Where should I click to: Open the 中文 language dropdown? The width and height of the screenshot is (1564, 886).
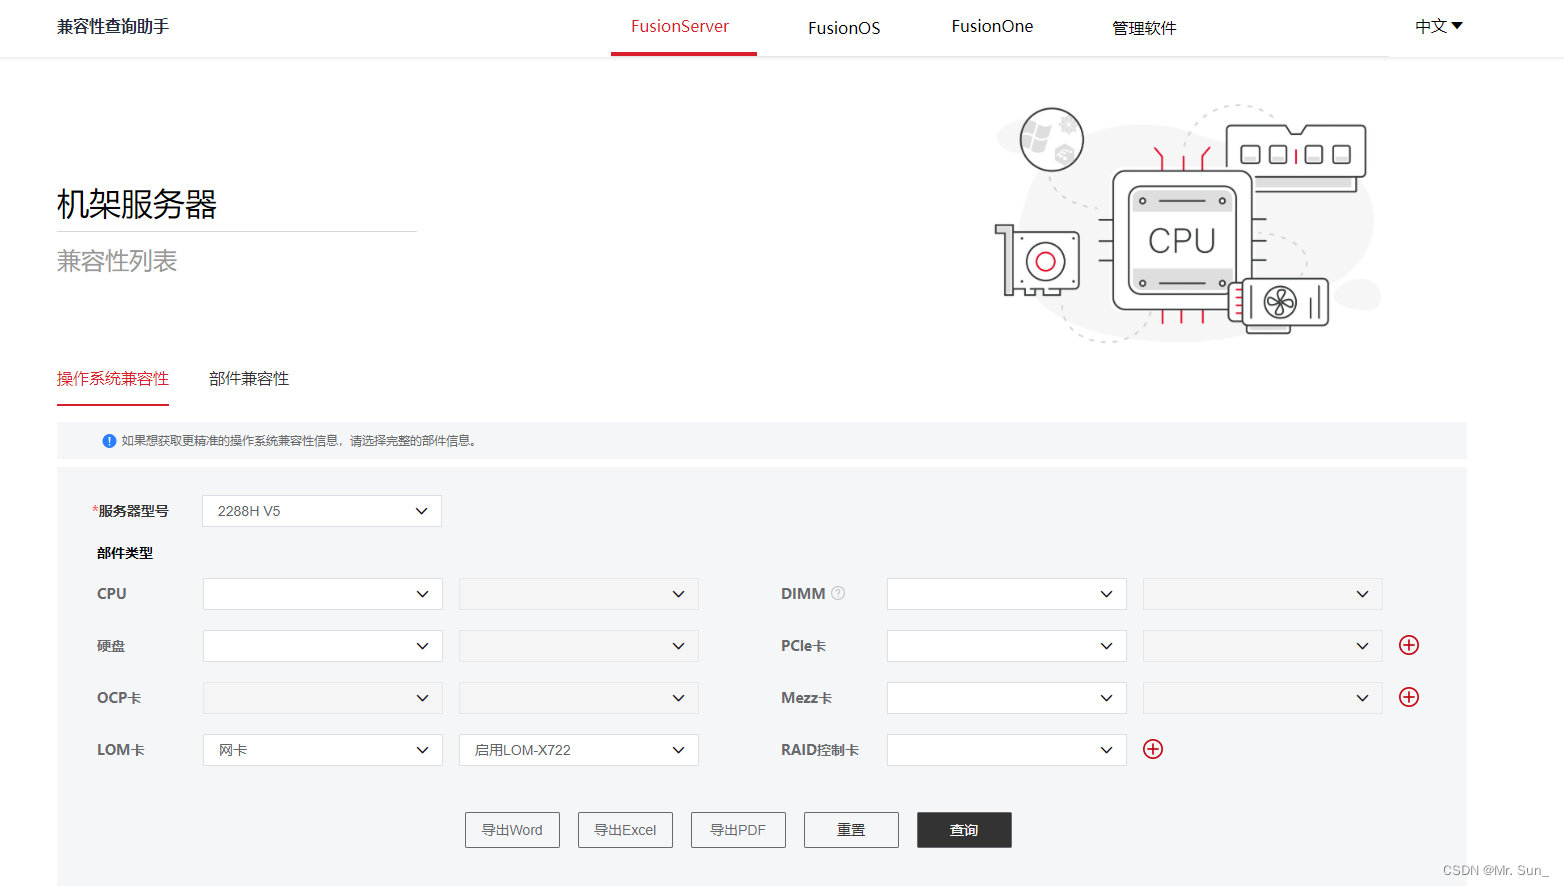(1438, 26)
